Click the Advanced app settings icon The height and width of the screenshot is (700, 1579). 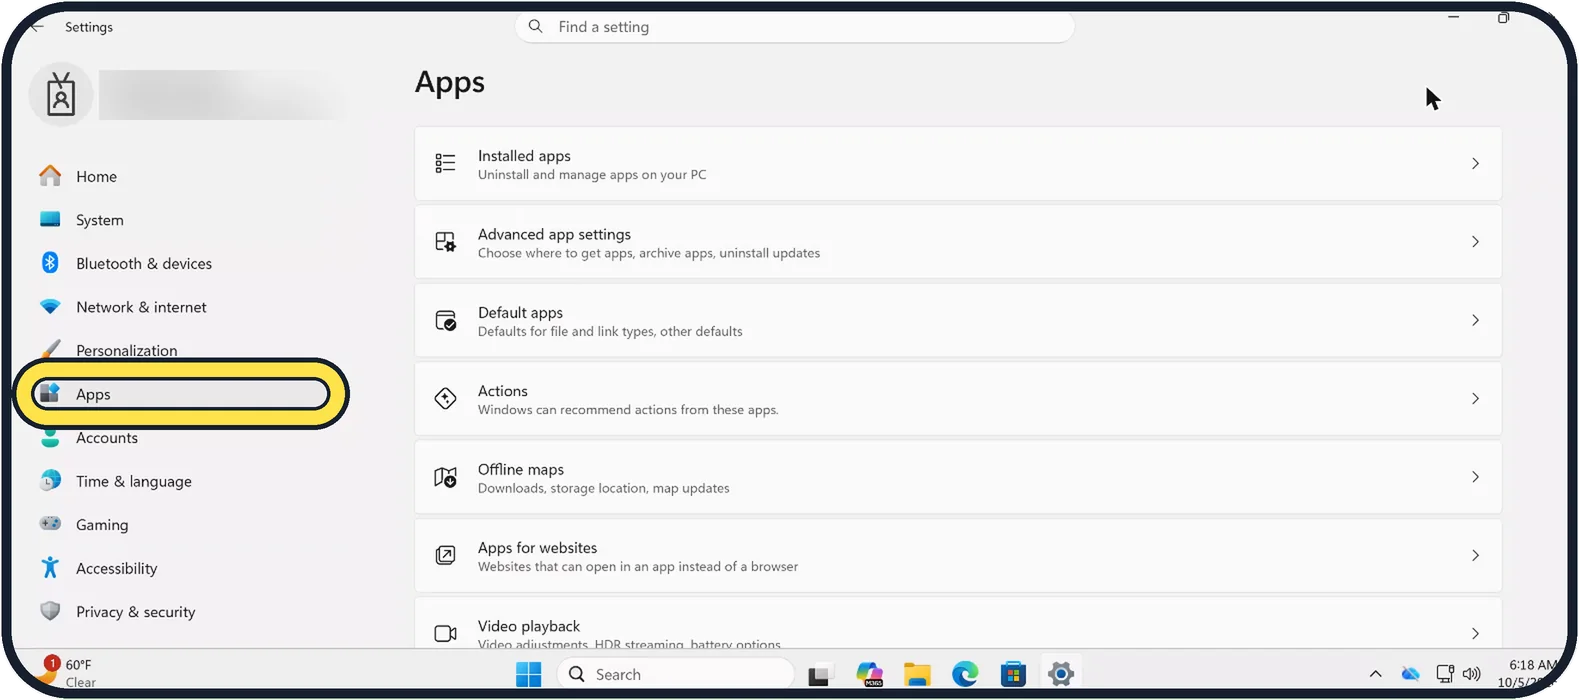pos(445,242)
